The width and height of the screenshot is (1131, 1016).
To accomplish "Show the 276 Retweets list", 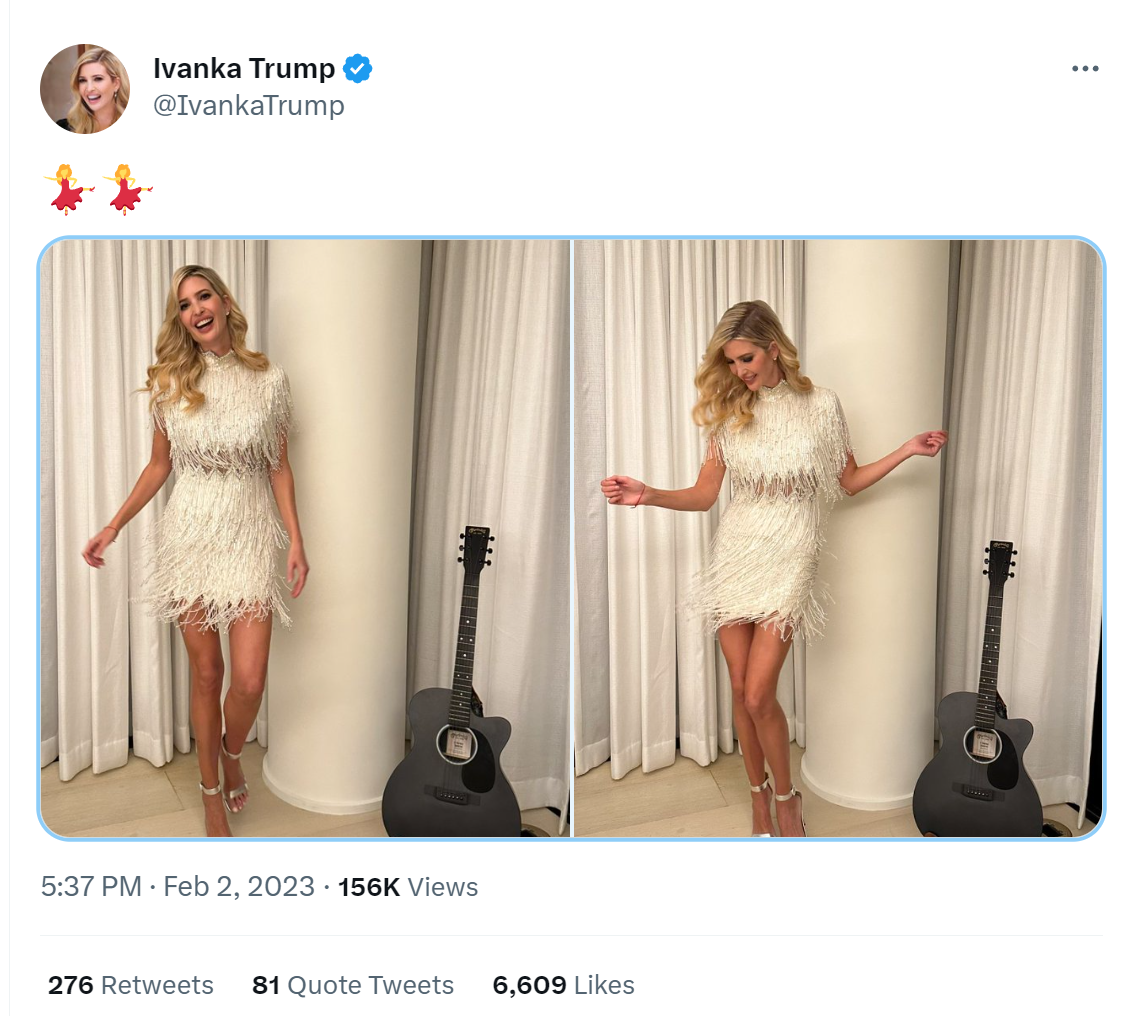I will tap(131, 985).
